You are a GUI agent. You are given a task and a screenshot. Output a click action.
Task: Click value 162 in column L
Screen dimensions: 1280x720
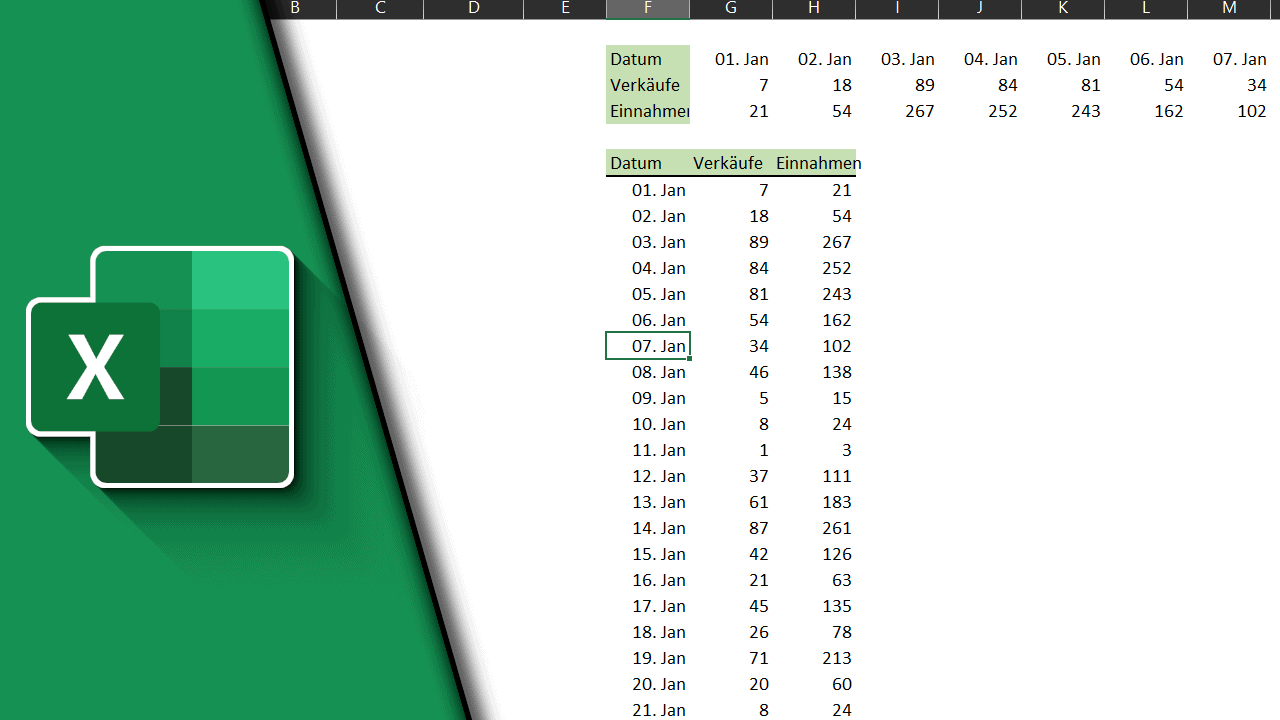click(1168, 111)
